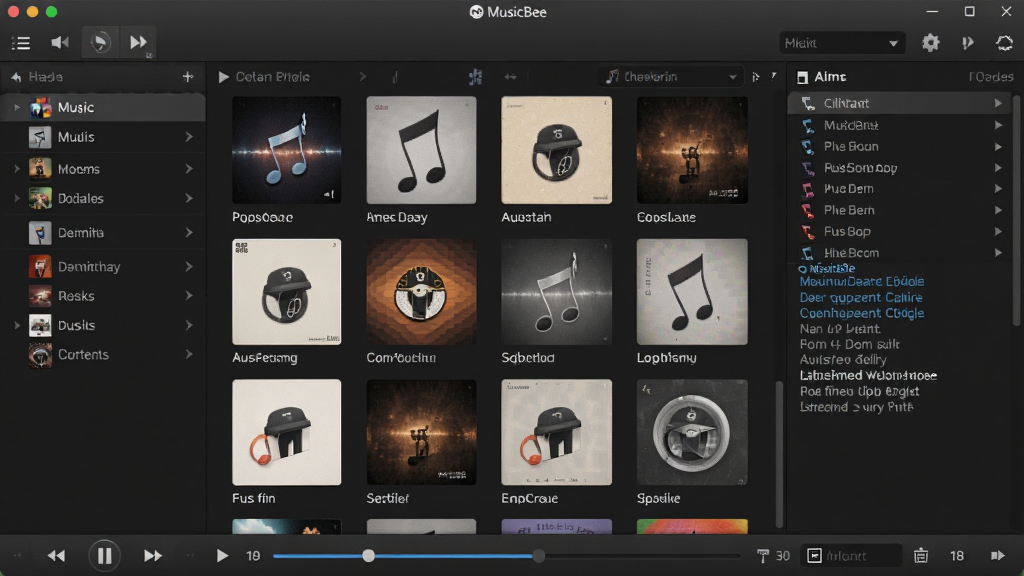Open the Mudis row chevron
This screenshot has width=1024, height=576.
click(189, 136)
